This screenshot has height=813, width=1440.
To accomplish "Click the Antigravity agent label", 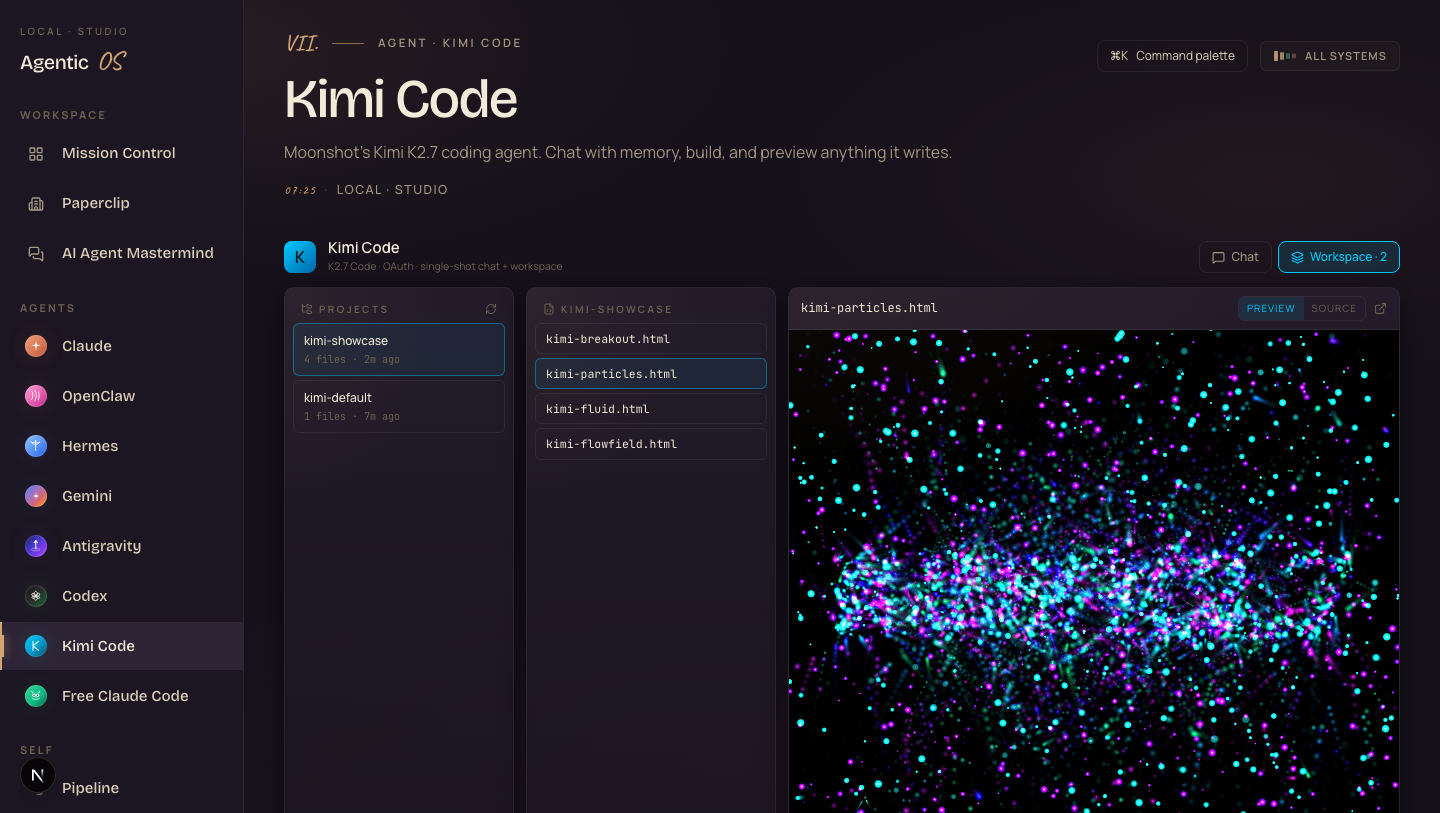I will click(x=101, y=546).
